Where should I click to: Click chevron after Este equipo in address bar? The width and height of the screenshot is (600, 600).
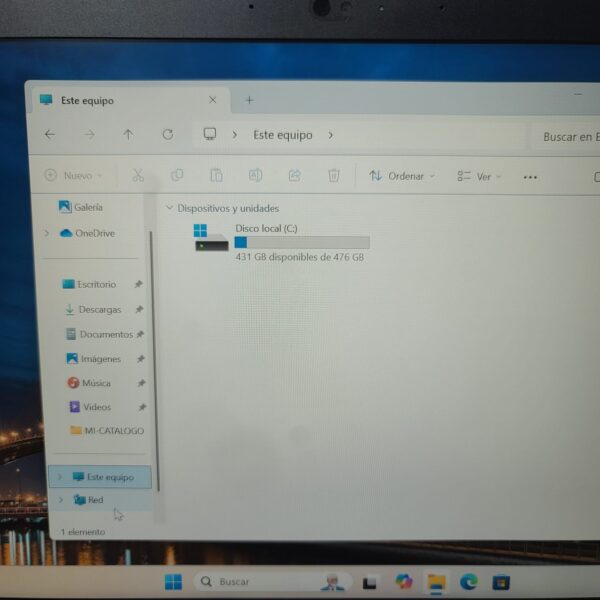pos(331,135)
